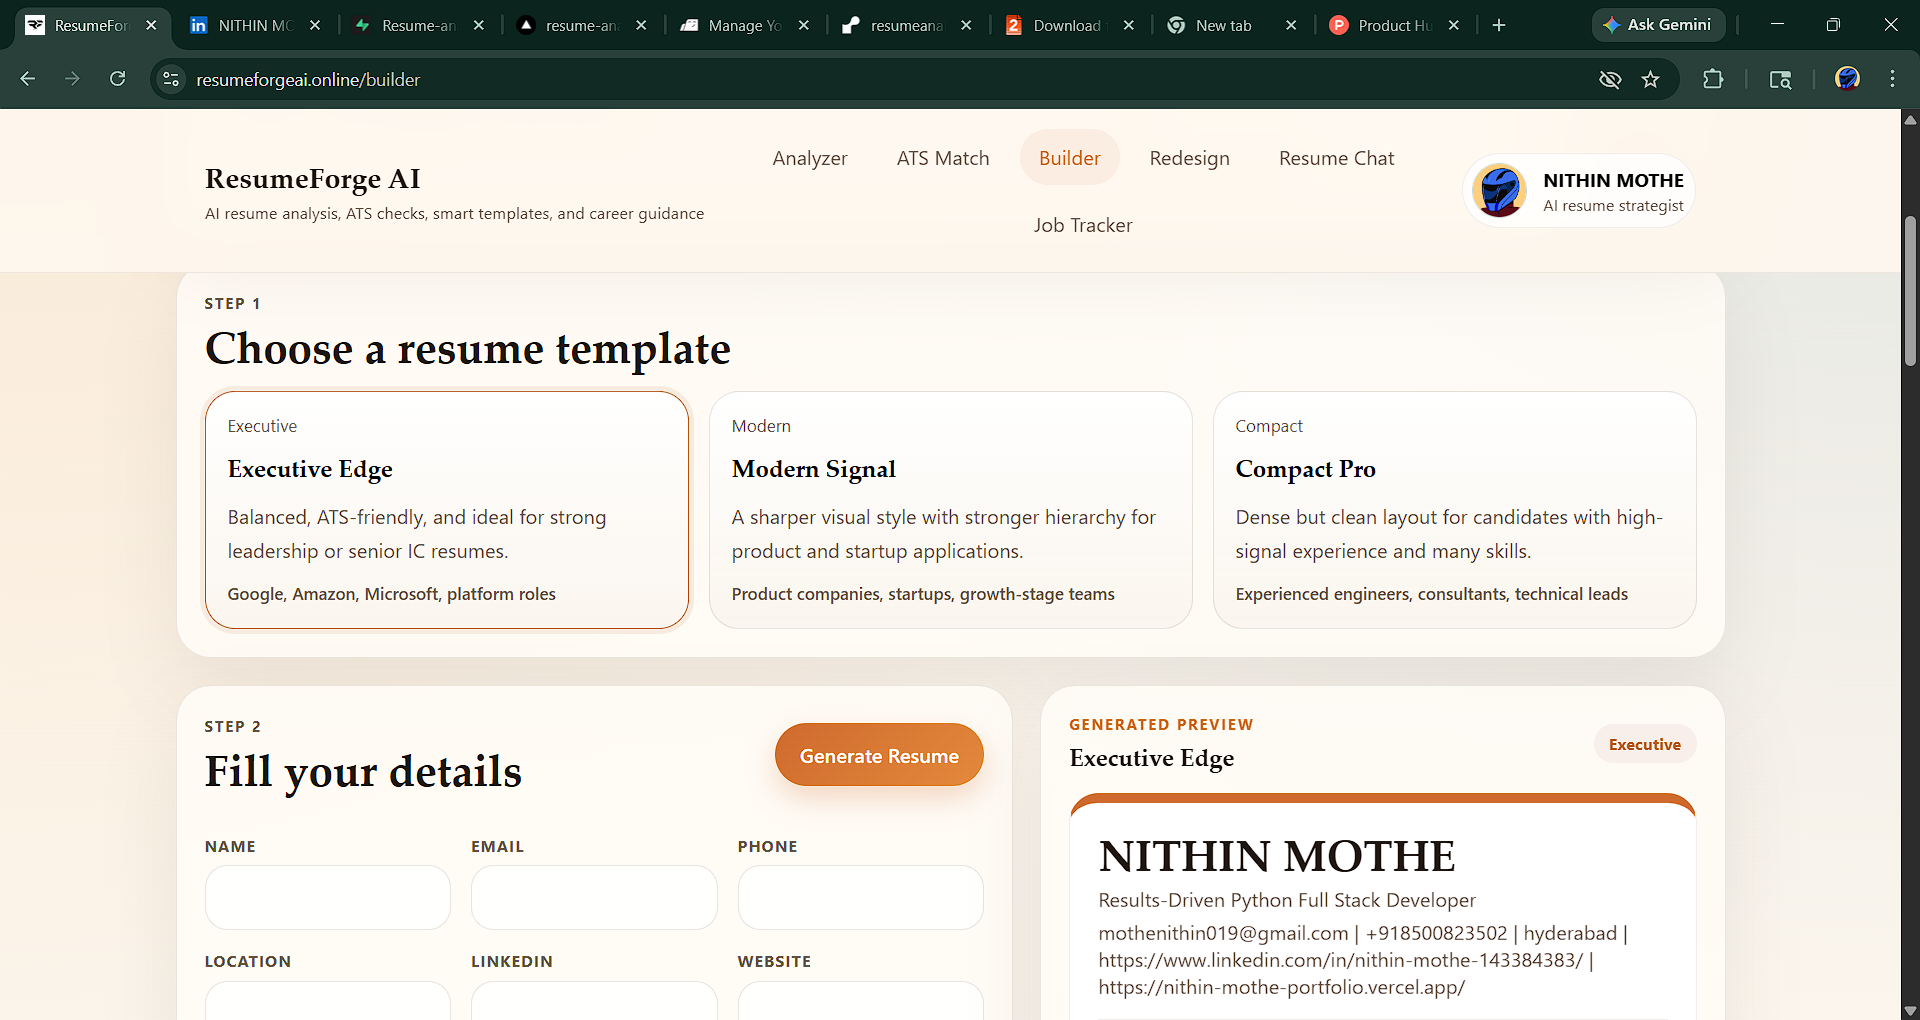Image resolution: width=1920 pixels, height=1020 pixels.
Task: Open the ATS Match page
Action: click(x=943, y=157)
